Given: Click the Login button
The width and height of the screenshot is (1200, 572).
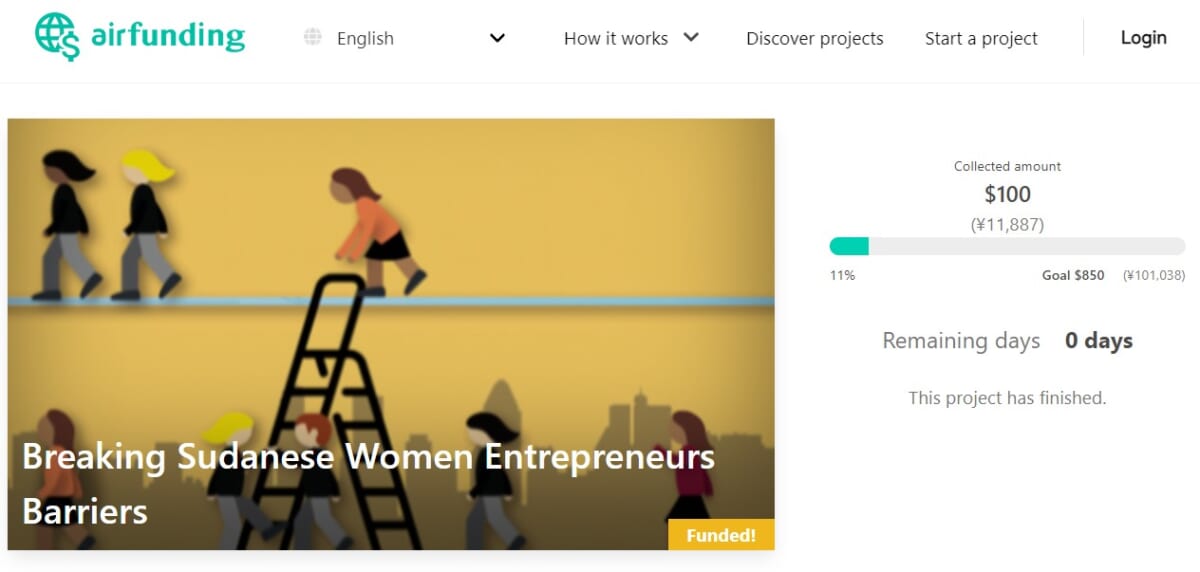Looking at the screenshot, I should tap(1143, 38).
